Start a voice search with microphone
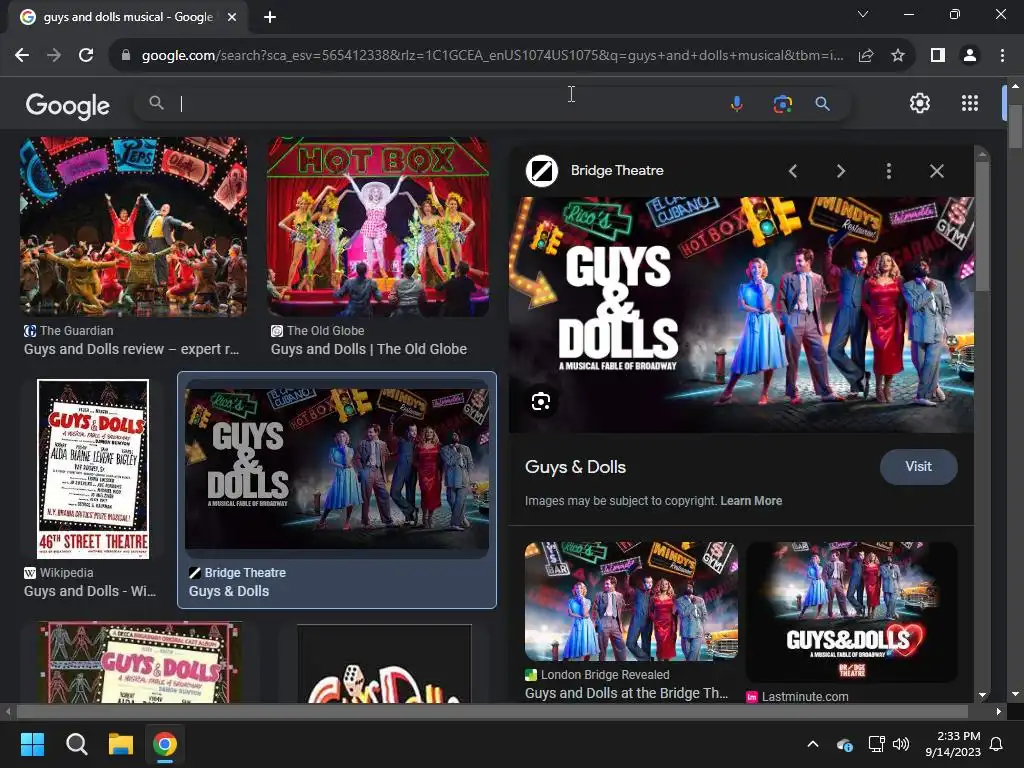The width and height of the screenshot is (1024, 768). (737, 104)
